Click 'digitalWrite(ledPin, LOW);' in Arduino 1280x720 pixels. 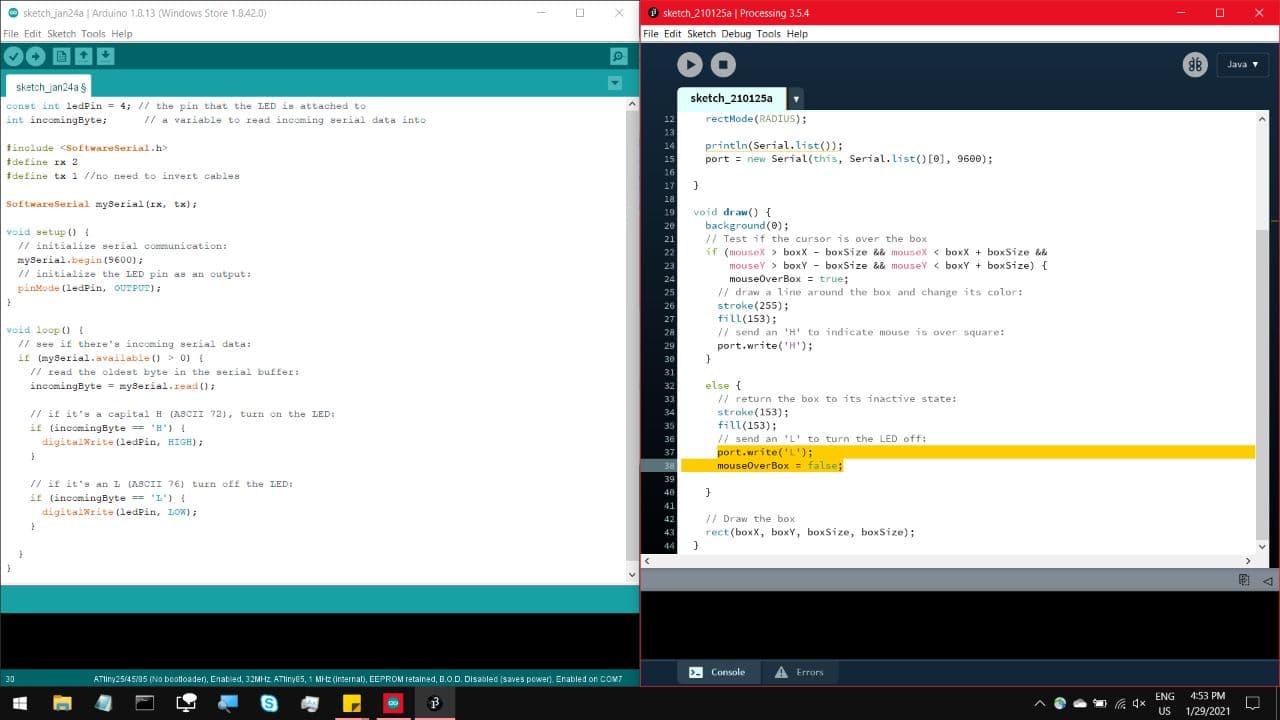[119, 512]
